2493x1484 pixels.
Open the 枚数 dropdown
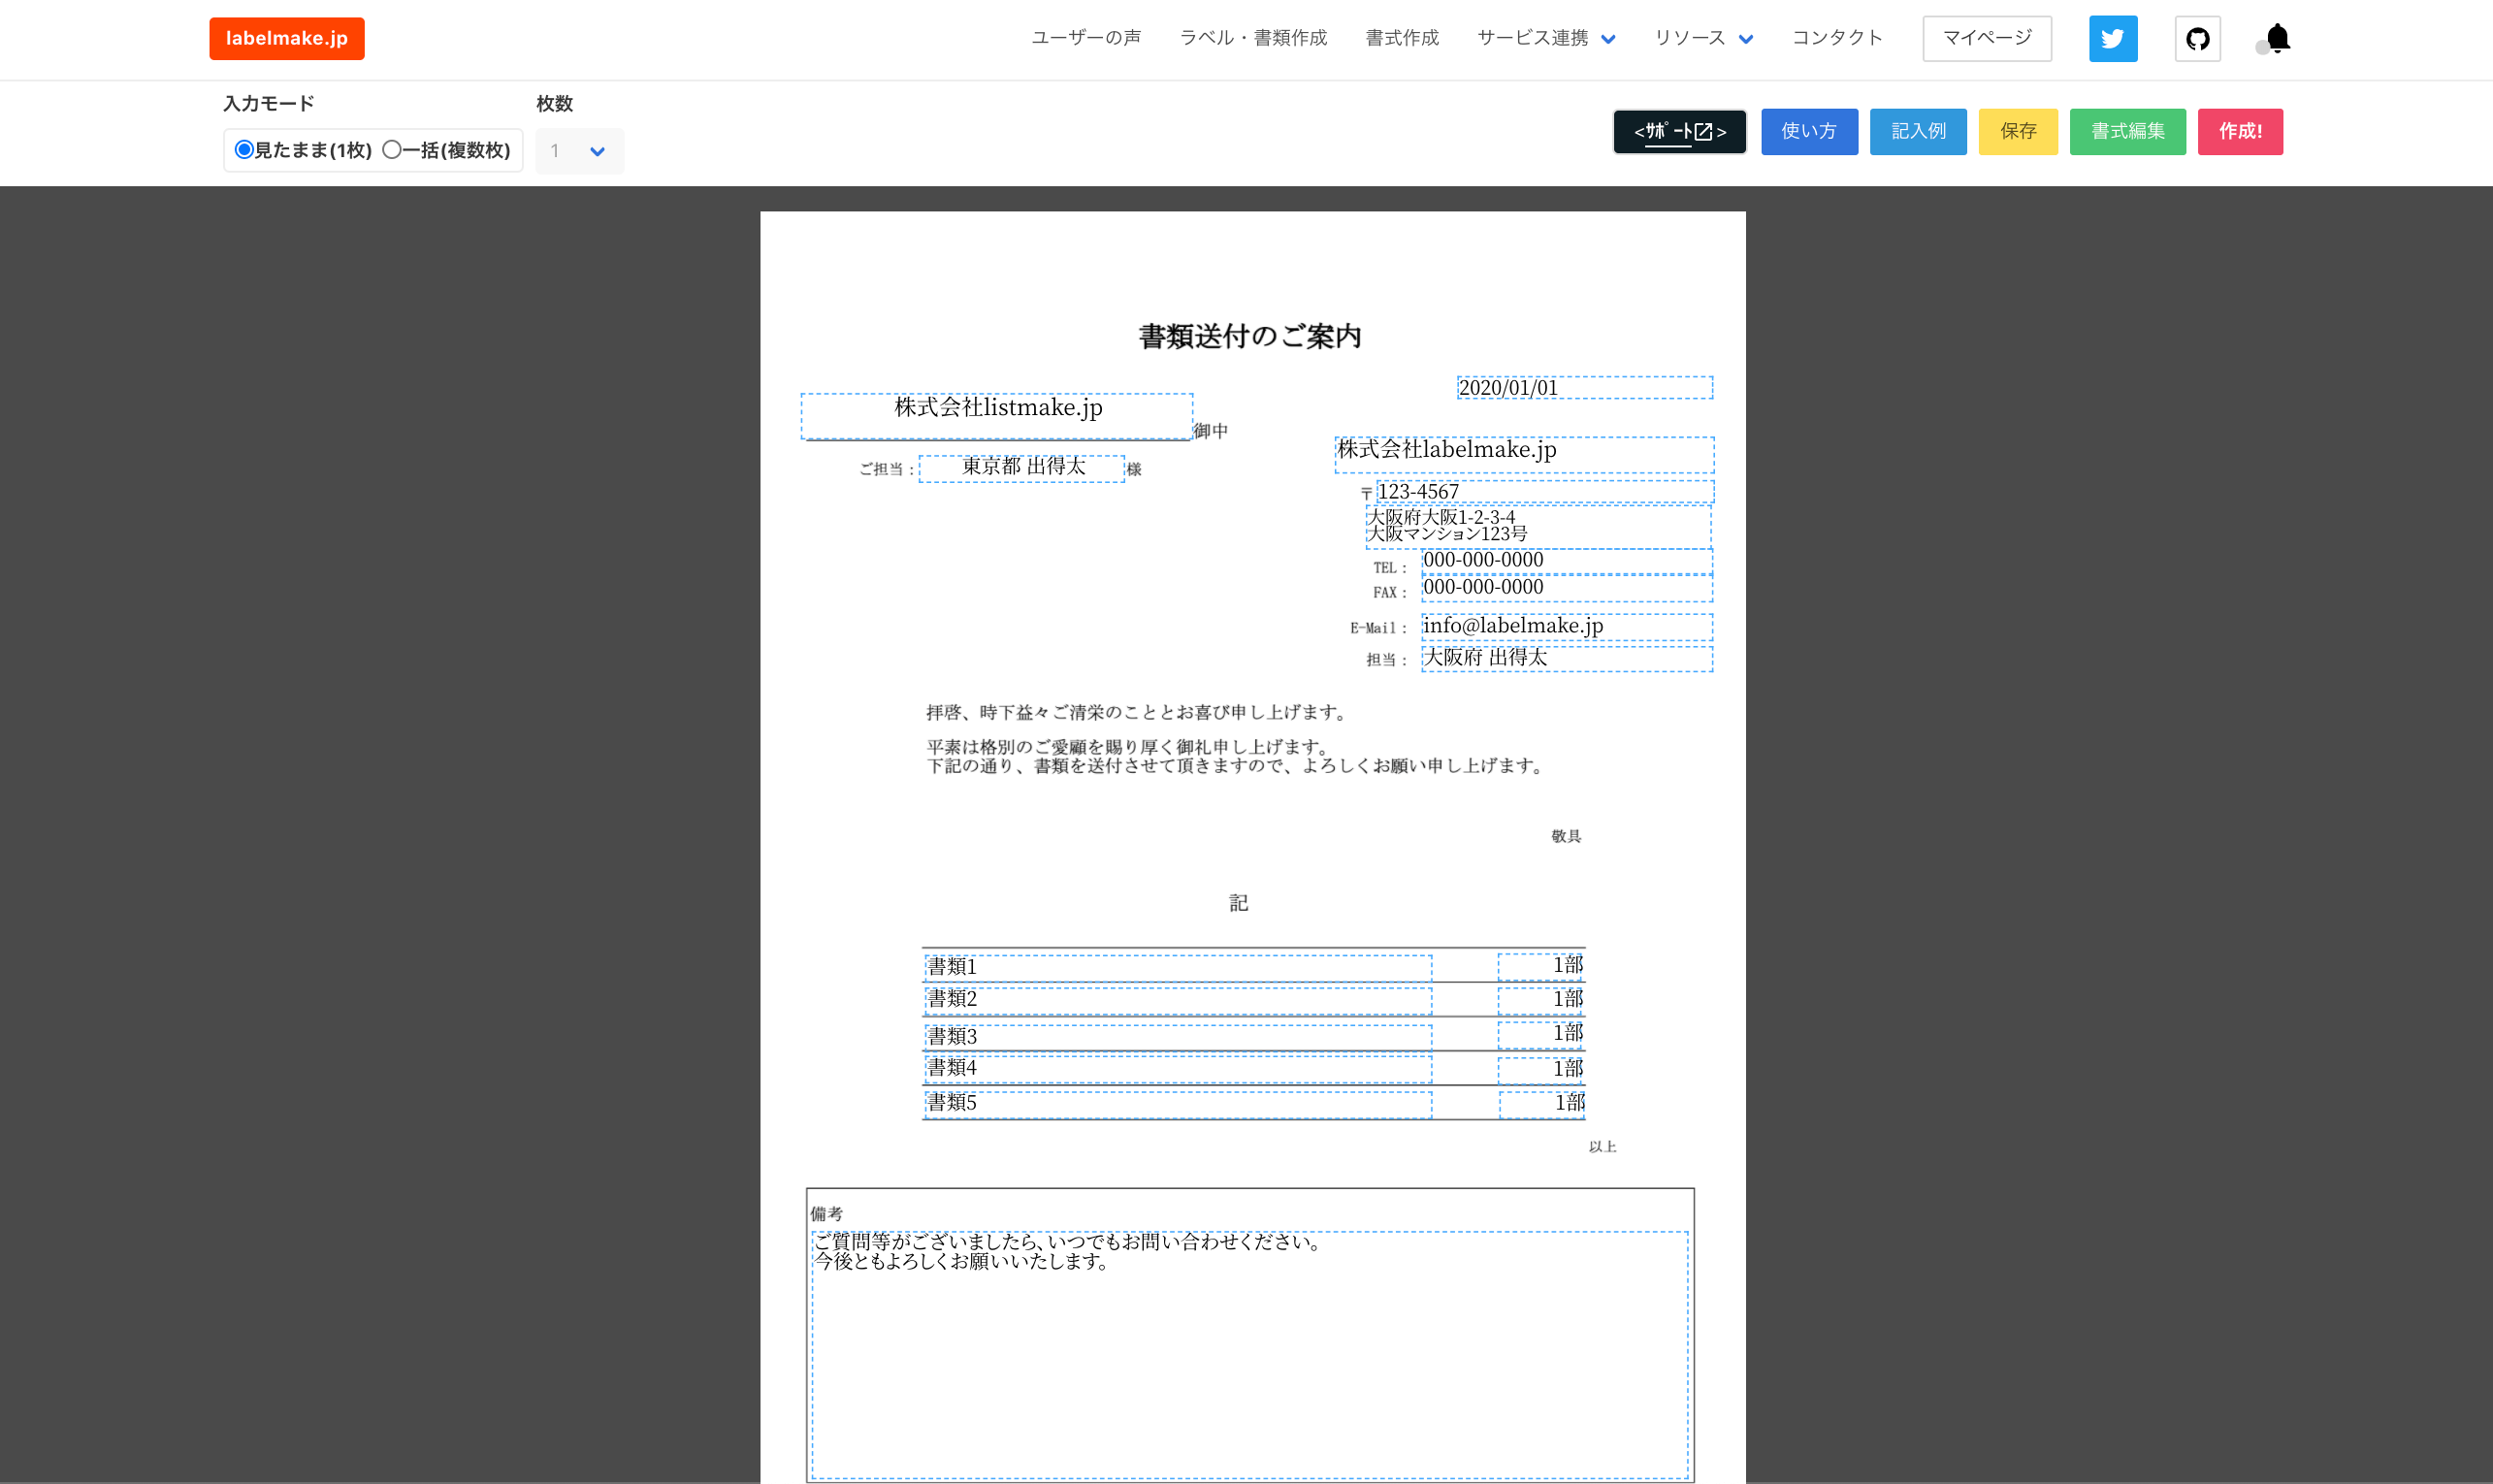point(579,151)
